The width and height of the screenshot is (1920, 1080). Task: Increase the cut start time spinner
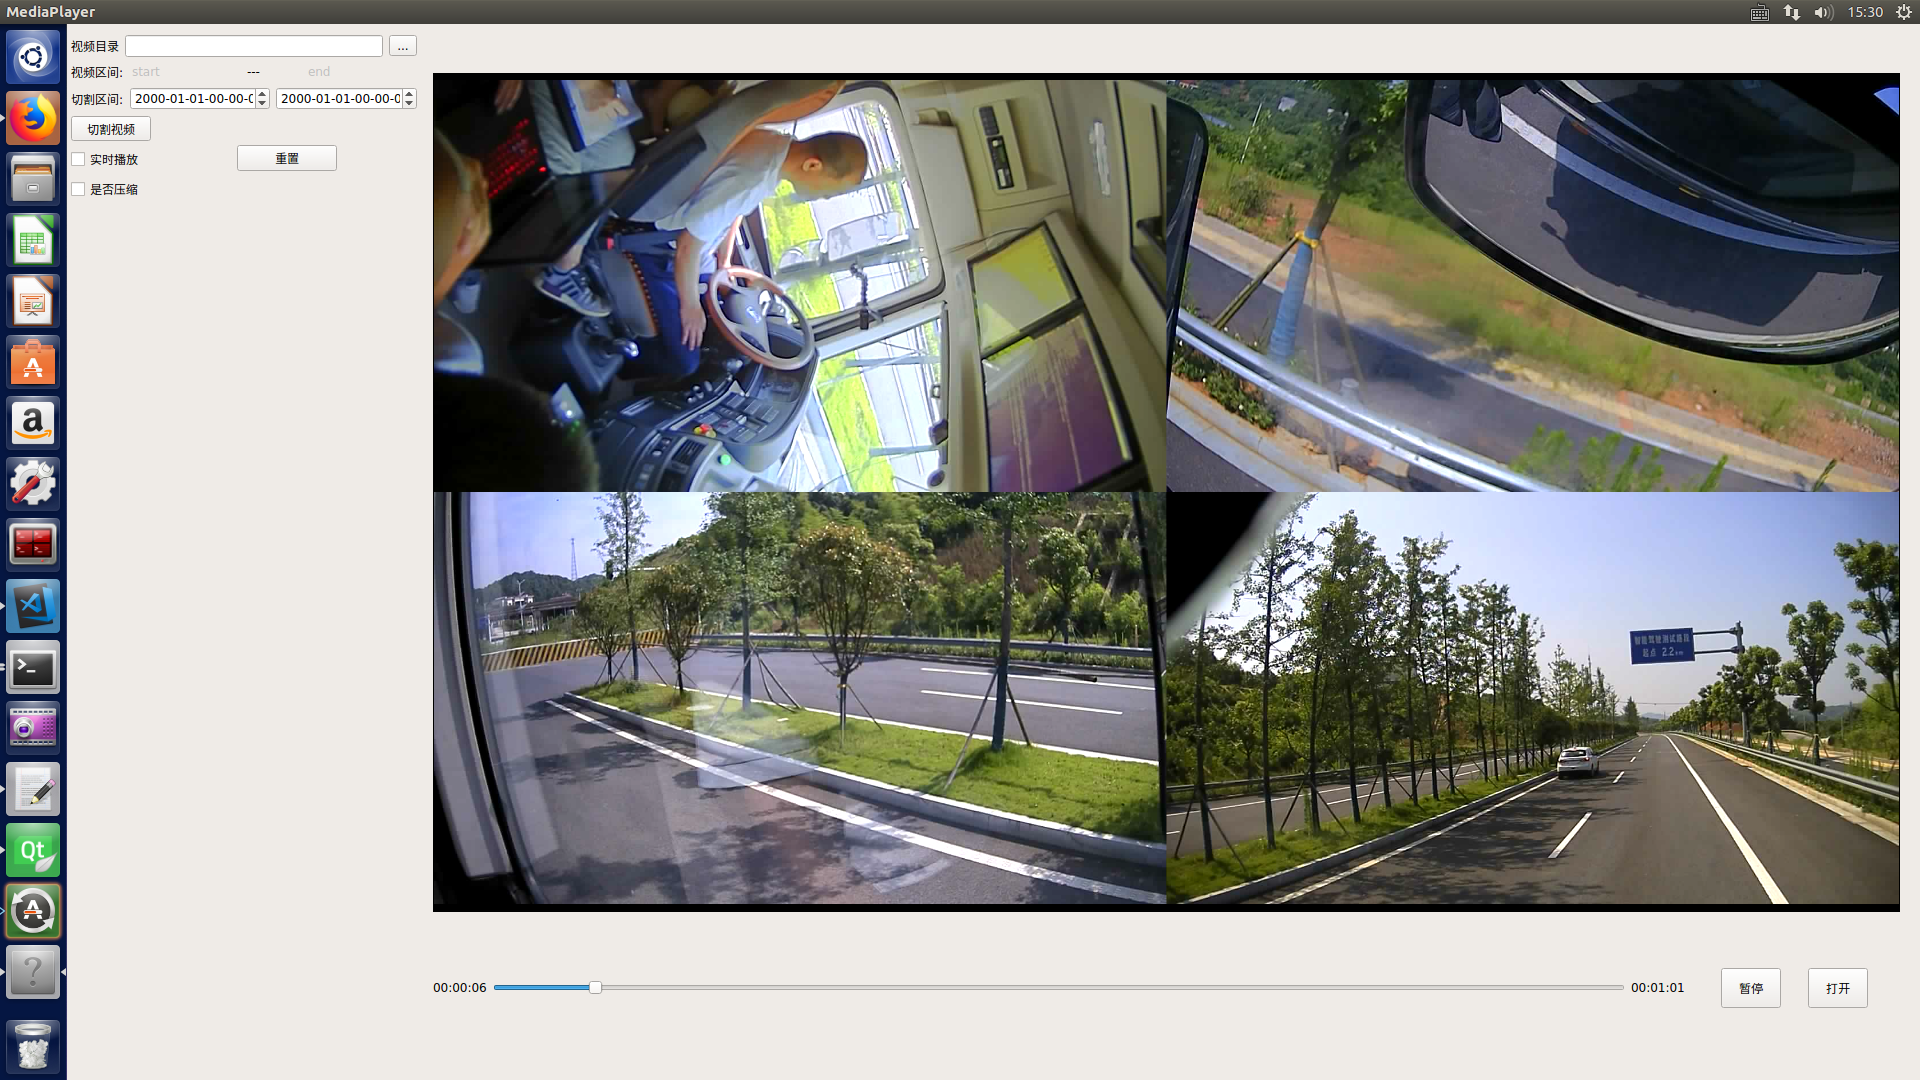[262, 94]
